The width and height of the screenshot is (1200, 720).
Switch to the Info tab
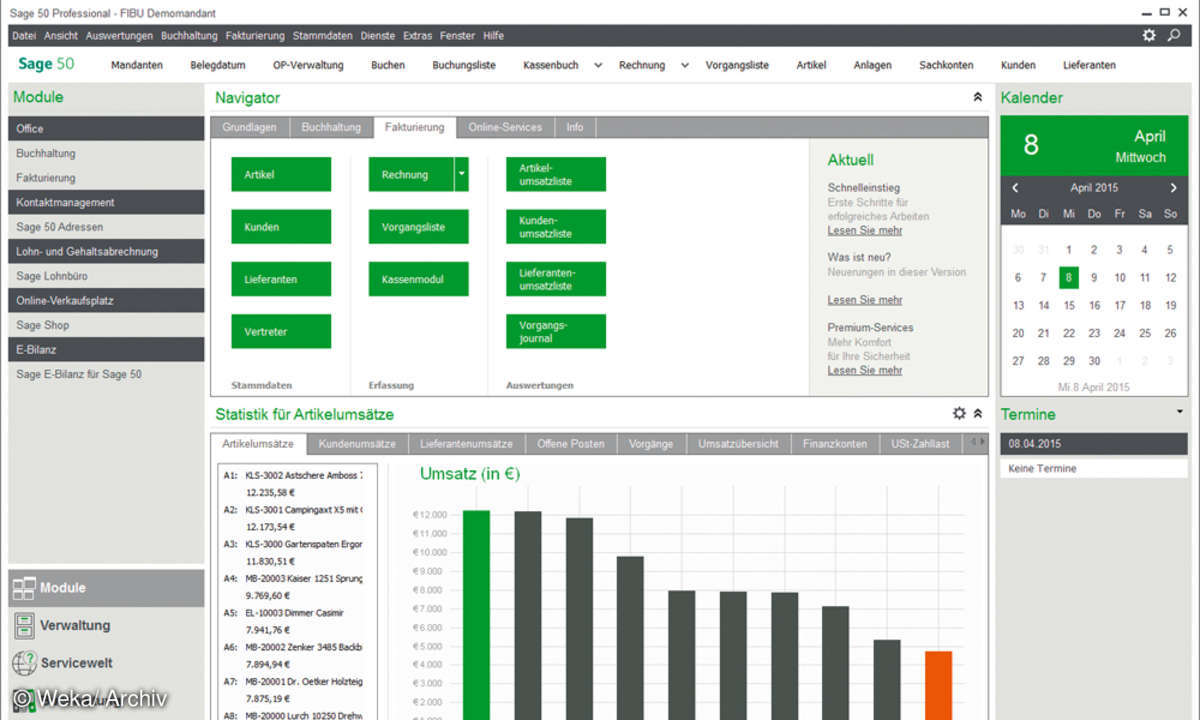point(575,127)
